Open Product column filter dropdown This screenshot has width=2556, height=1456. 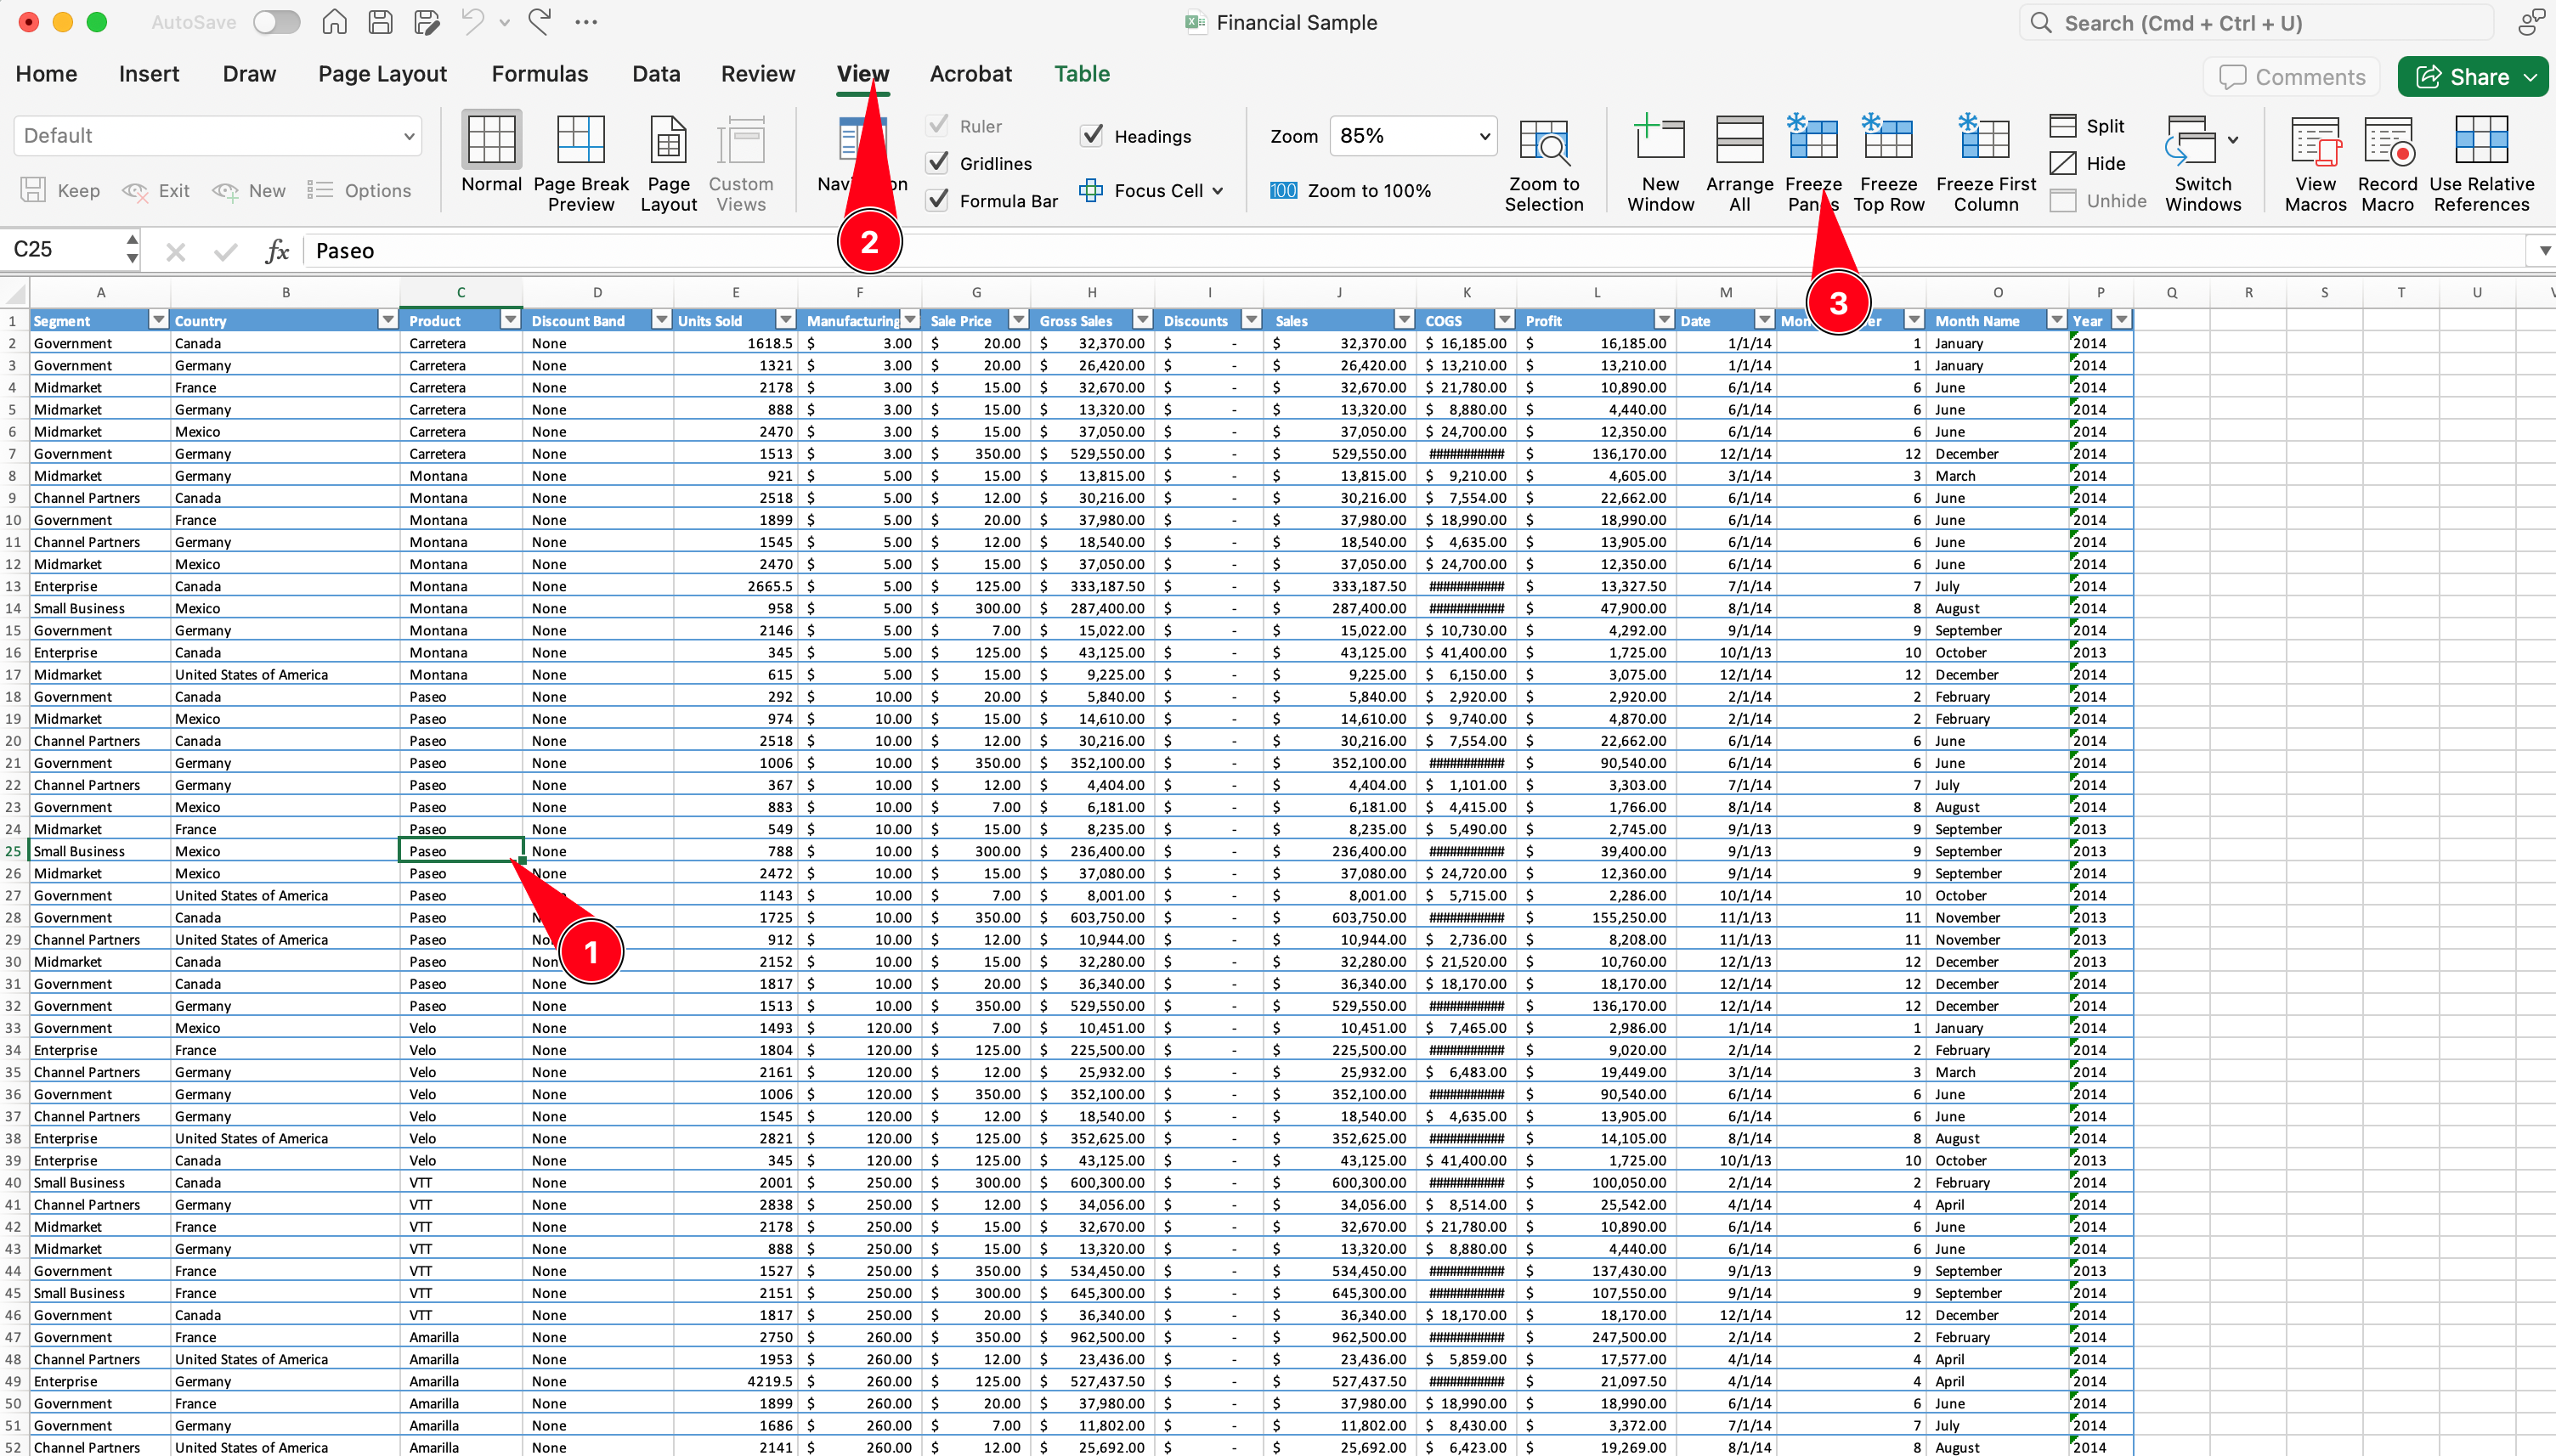511,320
